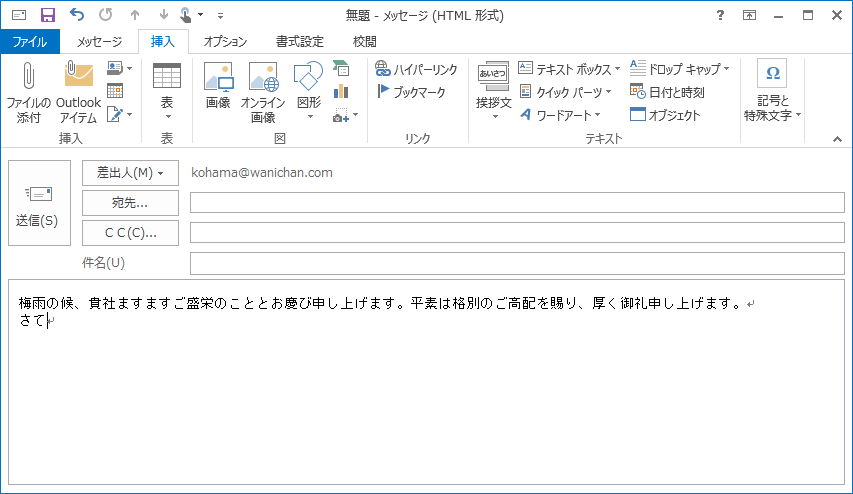The image size is (853, 494).
Task: Collapse the ribbon with the chevron
Action: click(837, 139)
